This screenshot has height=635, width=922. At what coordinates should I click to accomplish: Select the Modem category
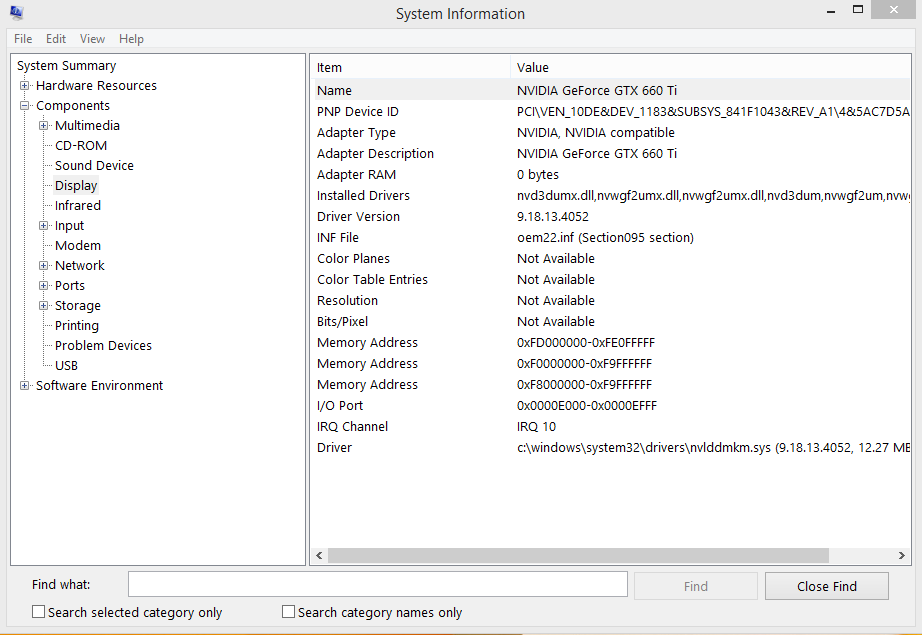click(x=78, y=245)
